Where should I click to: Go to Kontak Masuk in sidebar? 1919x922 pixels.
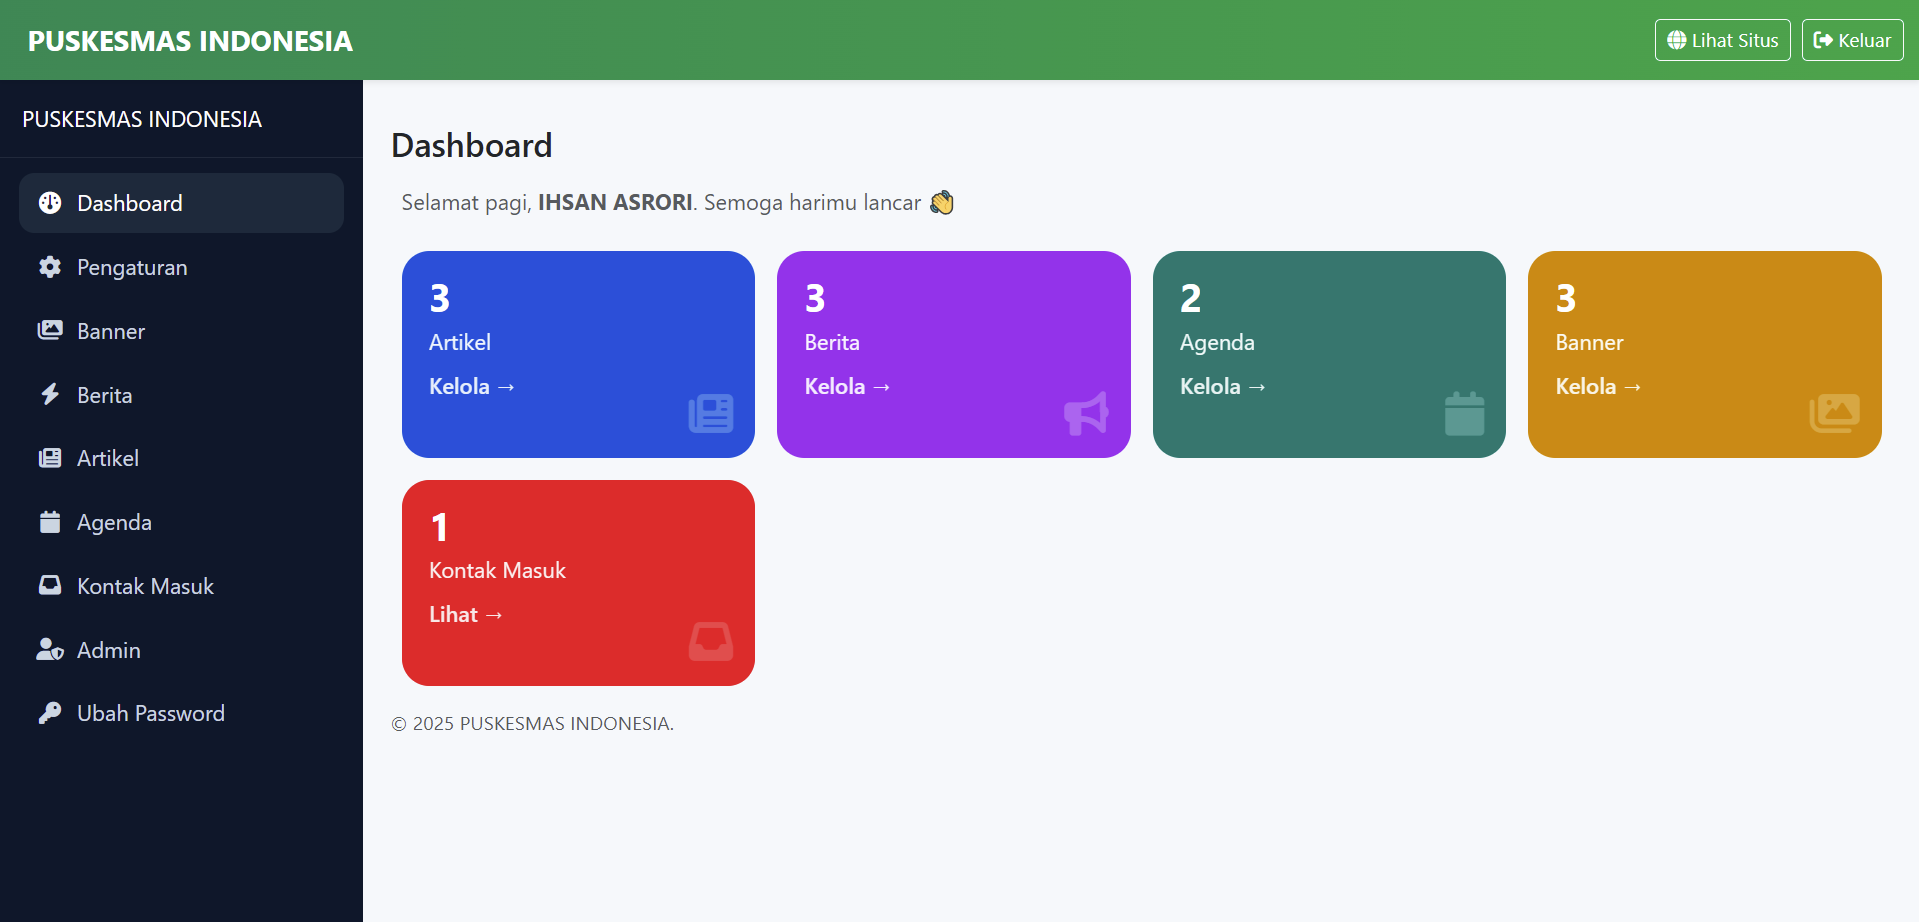tap(145, 586)
